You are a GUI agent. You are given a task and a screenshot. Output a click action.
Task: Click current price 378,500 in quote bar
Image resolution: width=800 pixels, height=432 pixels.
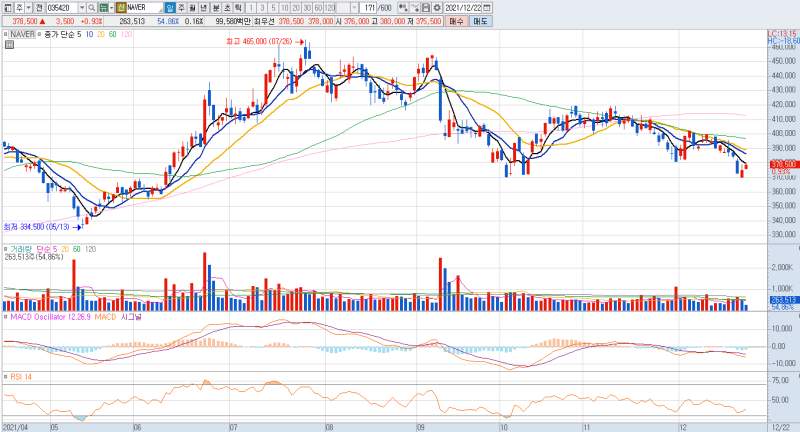pos(25,21)
